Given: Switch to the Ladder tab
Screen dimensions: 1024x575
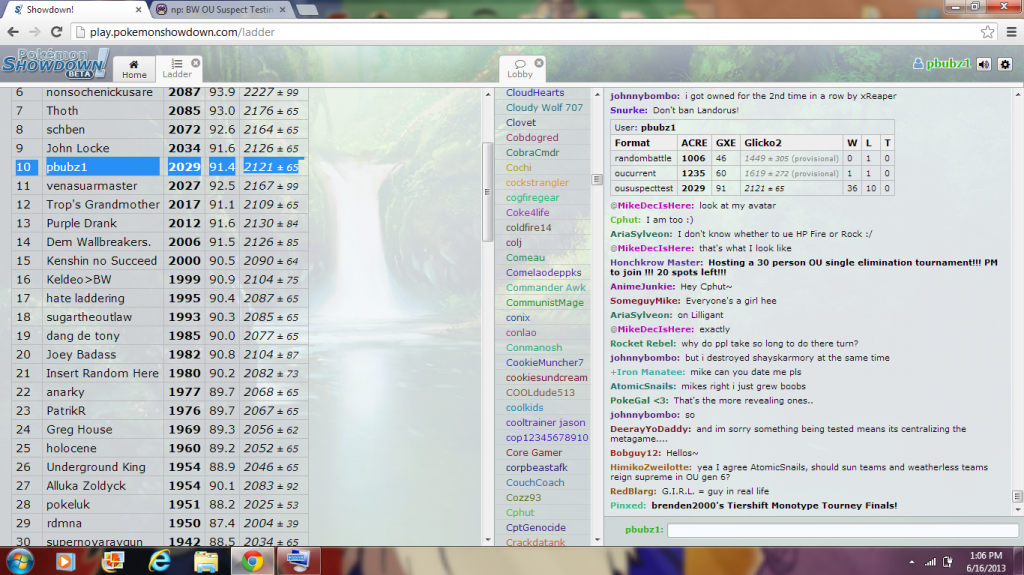Looking at the screenshot, I should tap(177, 69).
